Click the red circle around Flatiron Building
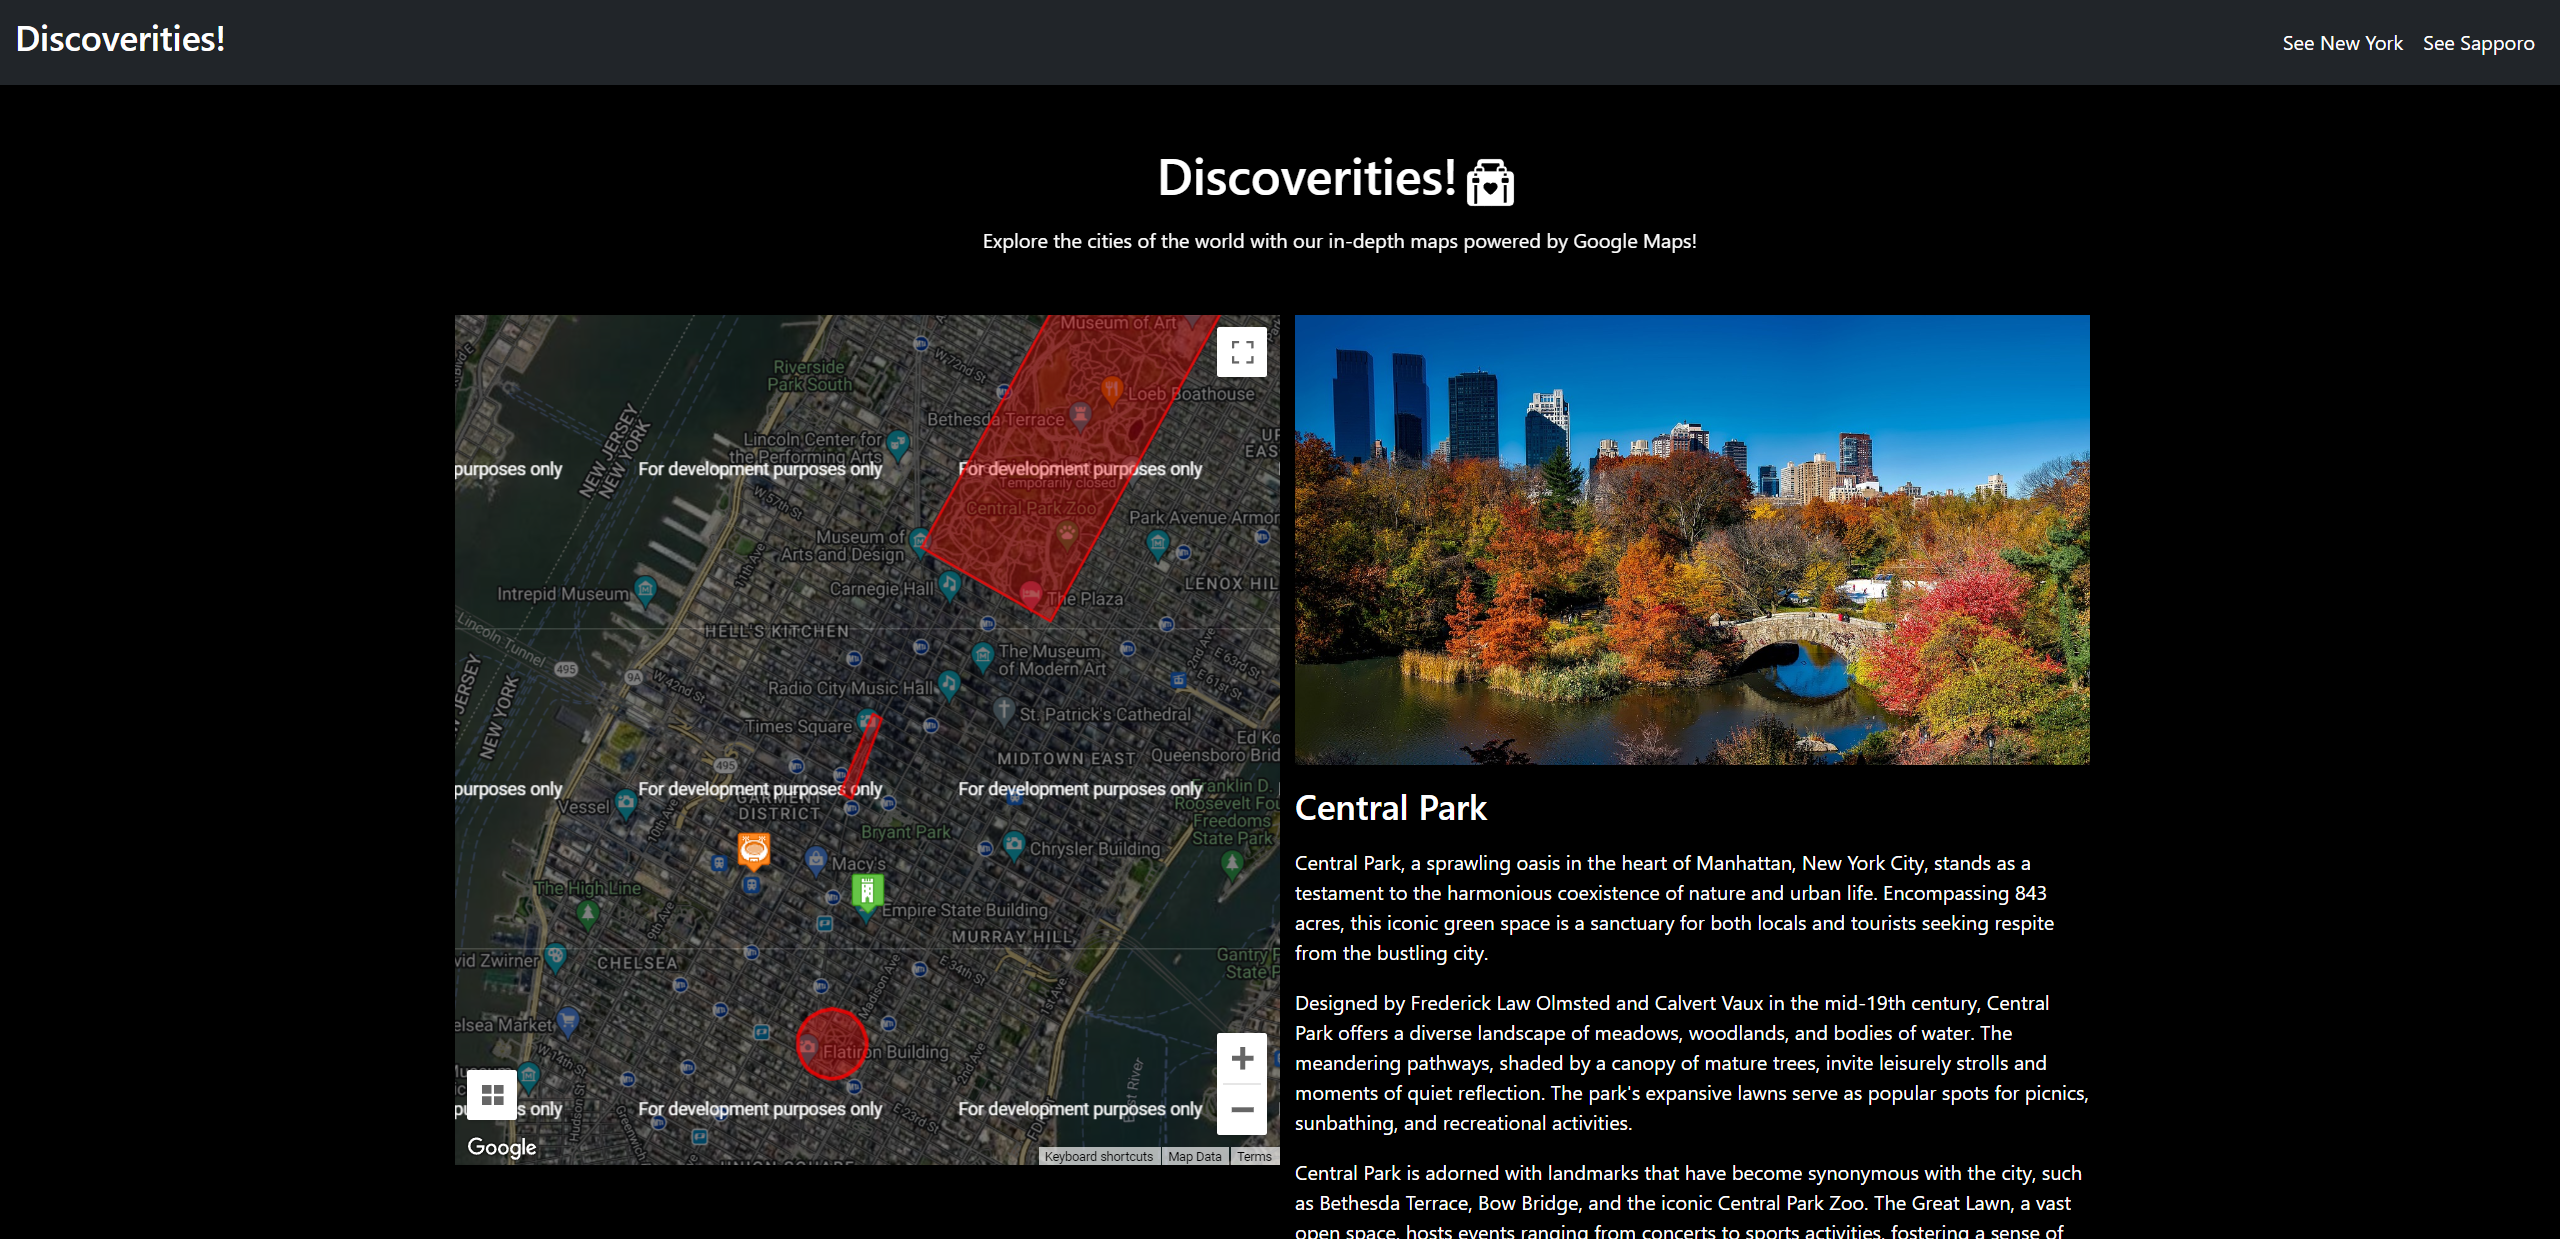Screen dimensions: 2560x1239 tap(832, 1044)
